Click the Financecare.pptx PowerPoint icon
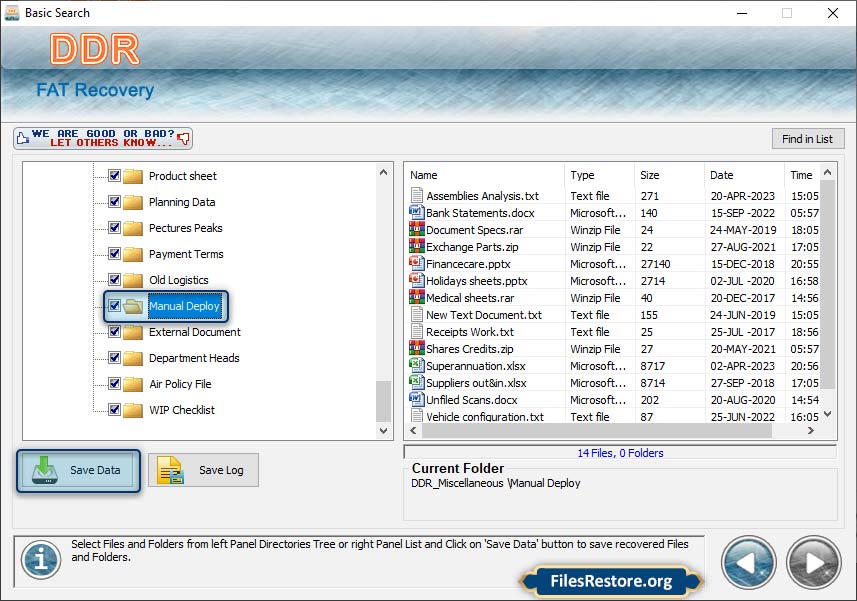The height and width of the screenshot is (601, 857). [x=417, y=263]
